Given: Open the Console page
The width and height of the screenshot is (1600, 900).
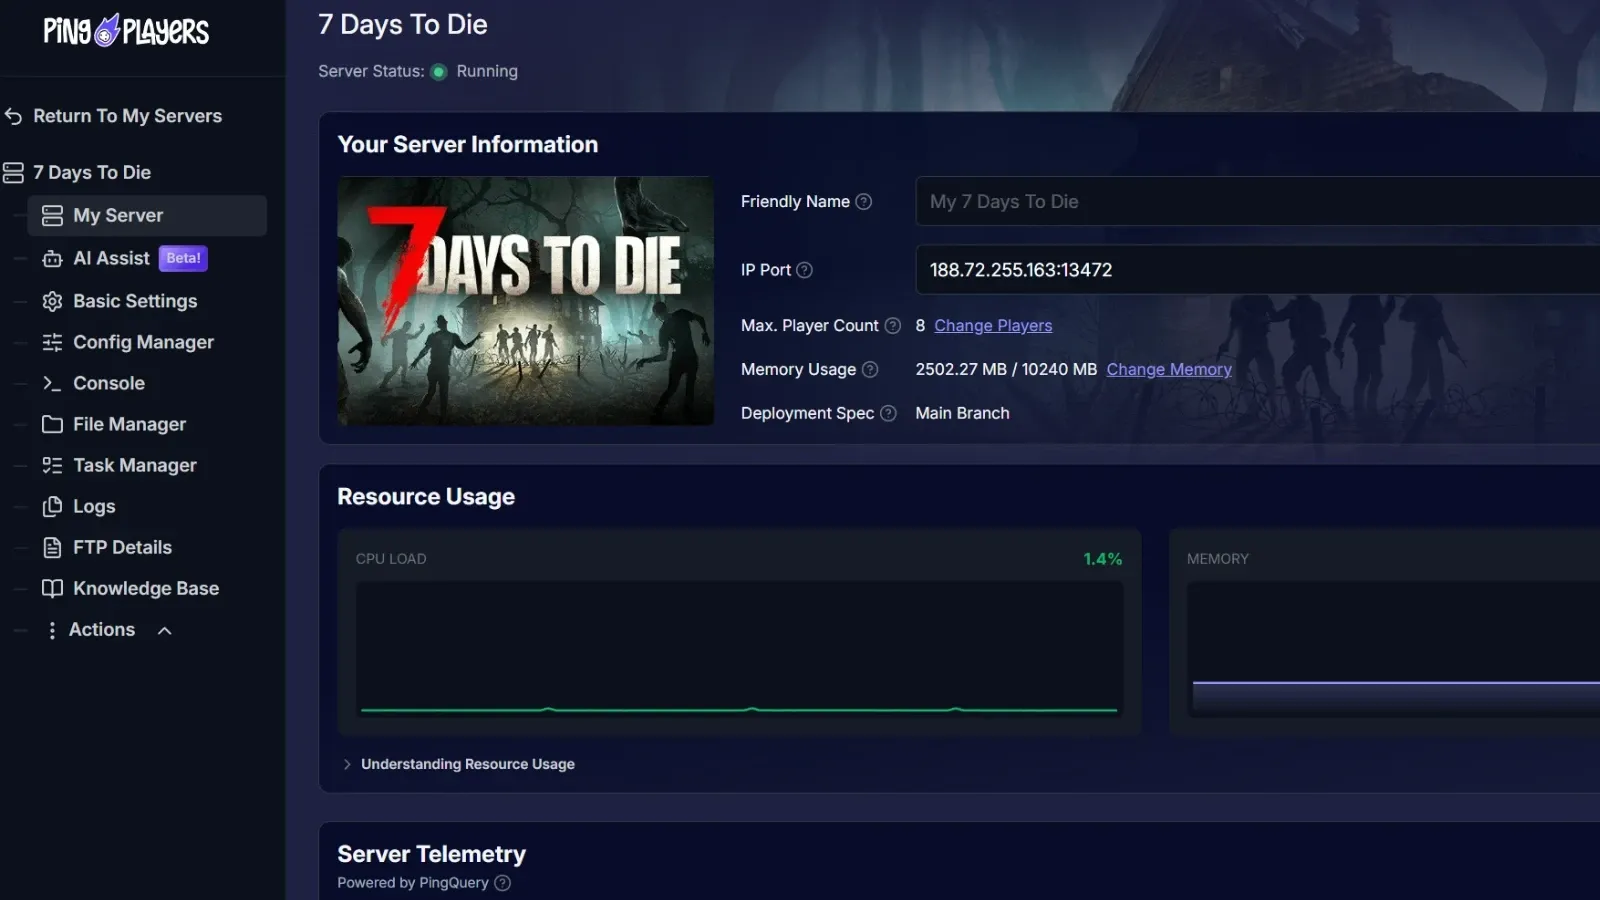Looking at the screenshot, I should [x=109, y=383].
